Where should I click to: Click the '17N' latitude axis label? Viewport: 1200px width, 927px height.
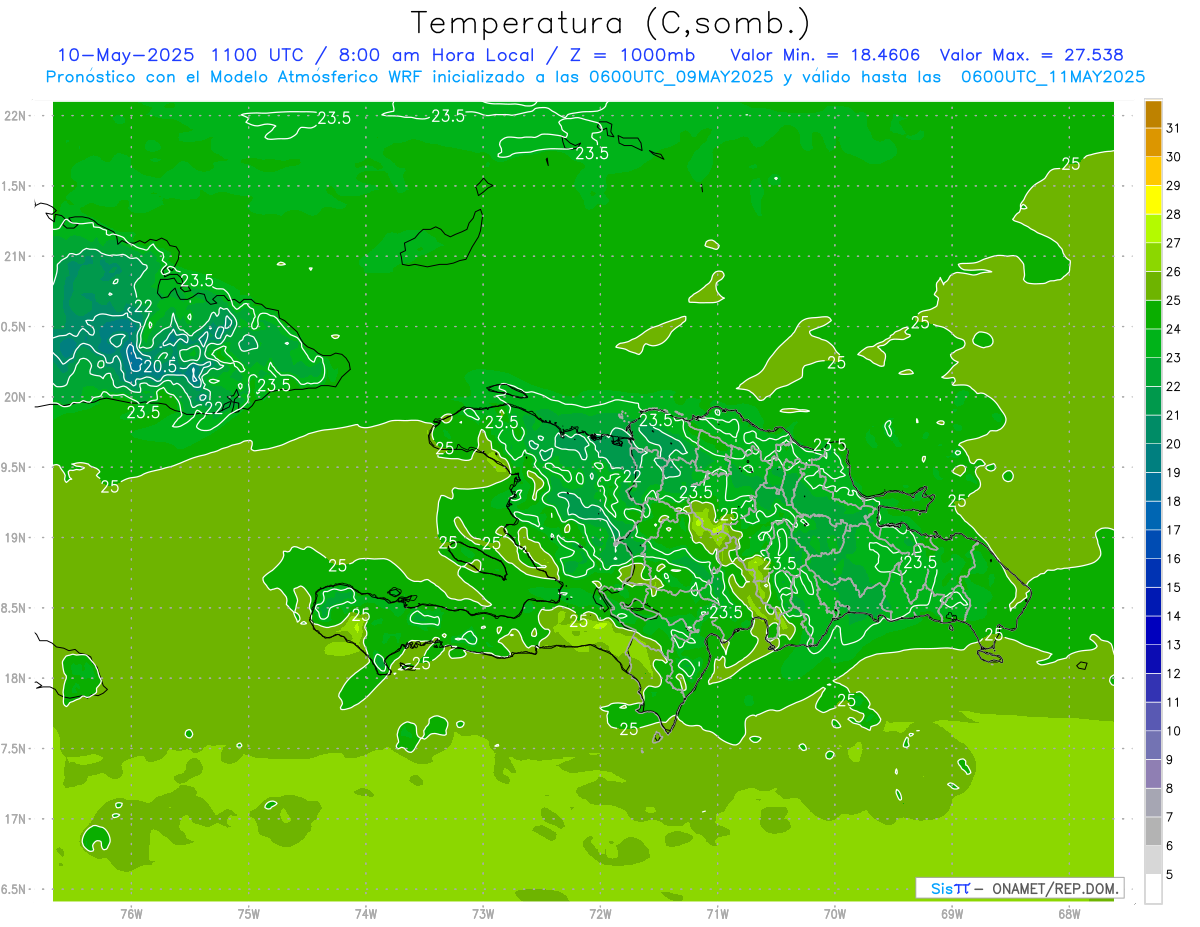[16, 819]
